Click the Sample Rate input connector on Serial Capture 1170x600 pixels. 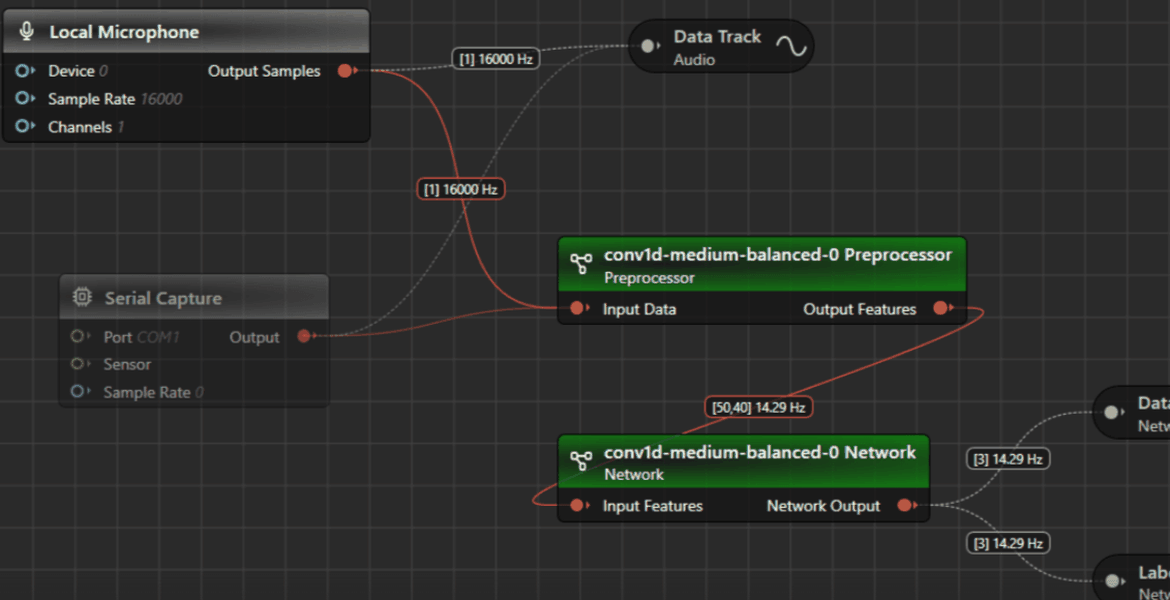79,391
